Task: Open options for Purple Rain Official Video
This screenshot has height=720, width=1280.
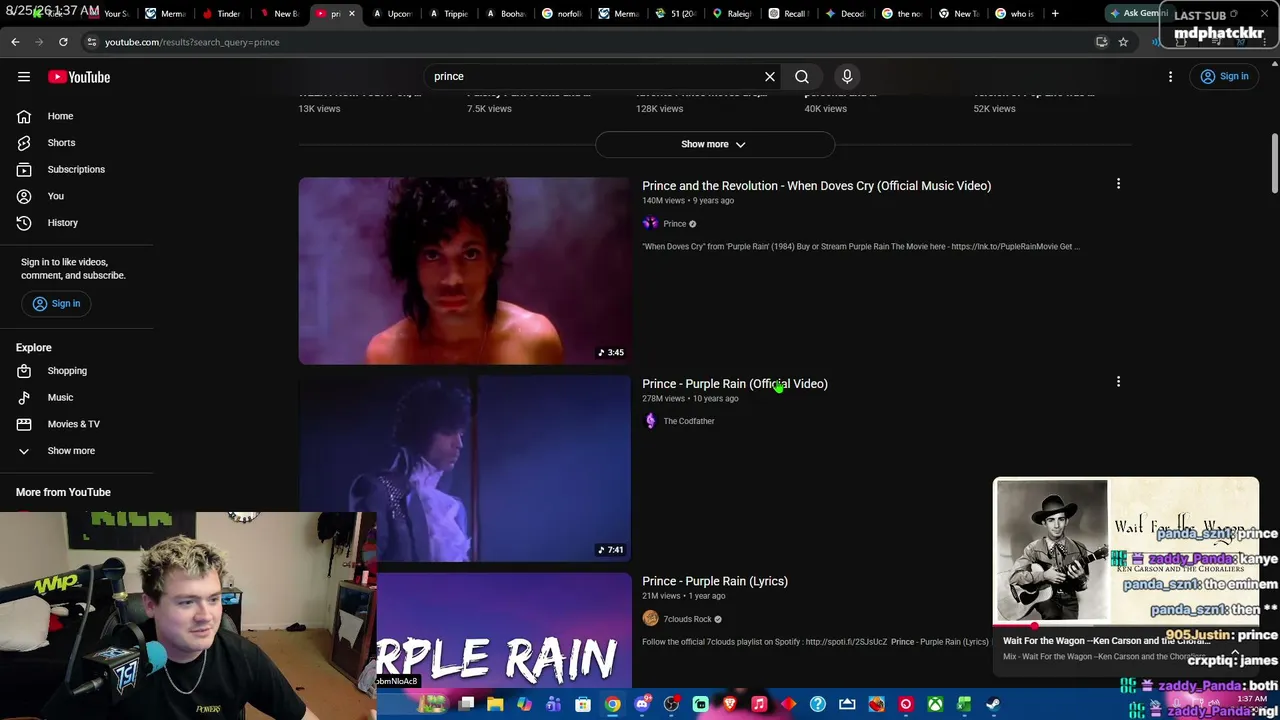Action: click(x=1118, y=382)
